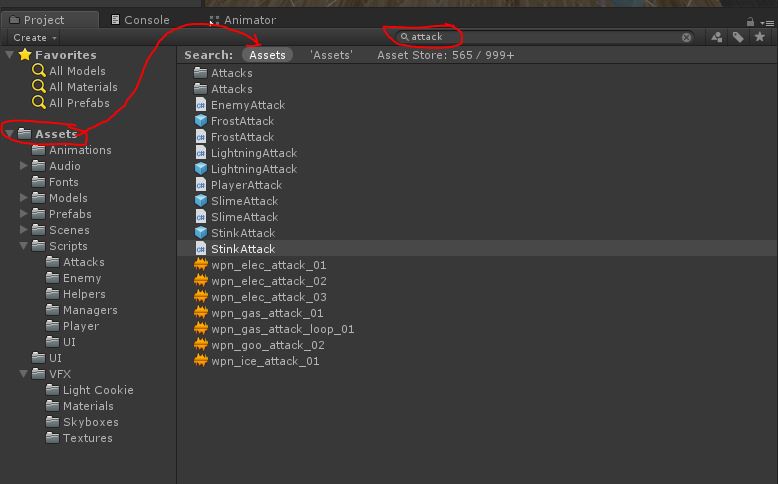Select wpn_elec_attack_01 audio clip icon
Image resolution: width=778 pixels, height=484 pixels.
(x=200, y=265)
